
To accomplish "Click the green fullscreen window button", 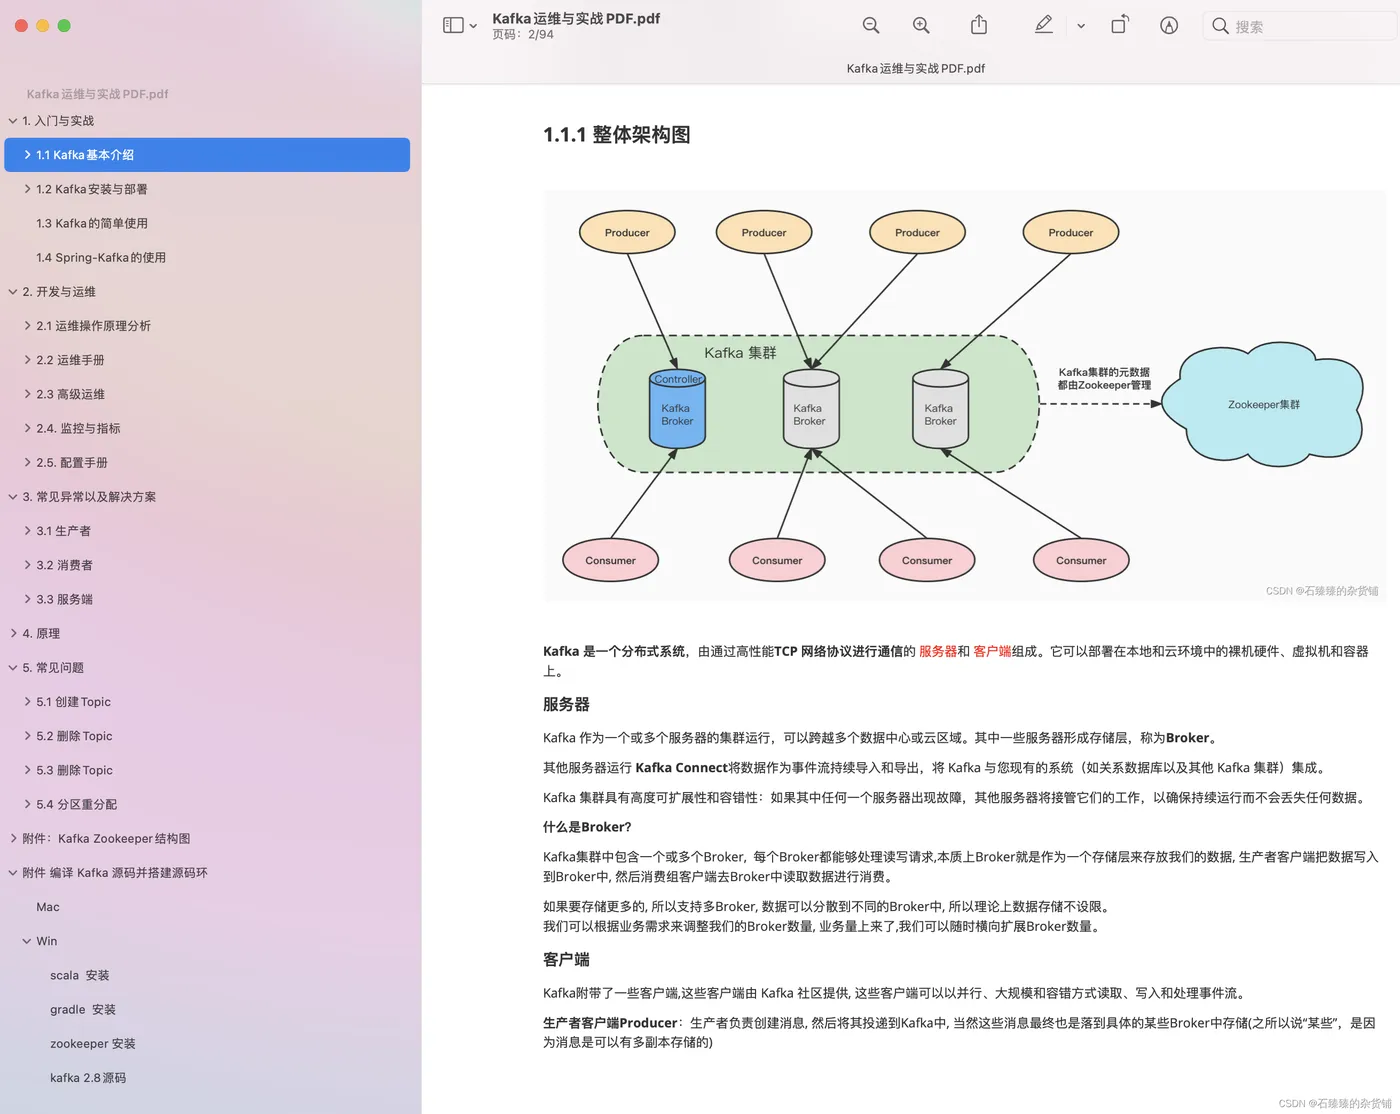I will coord(64,26).
